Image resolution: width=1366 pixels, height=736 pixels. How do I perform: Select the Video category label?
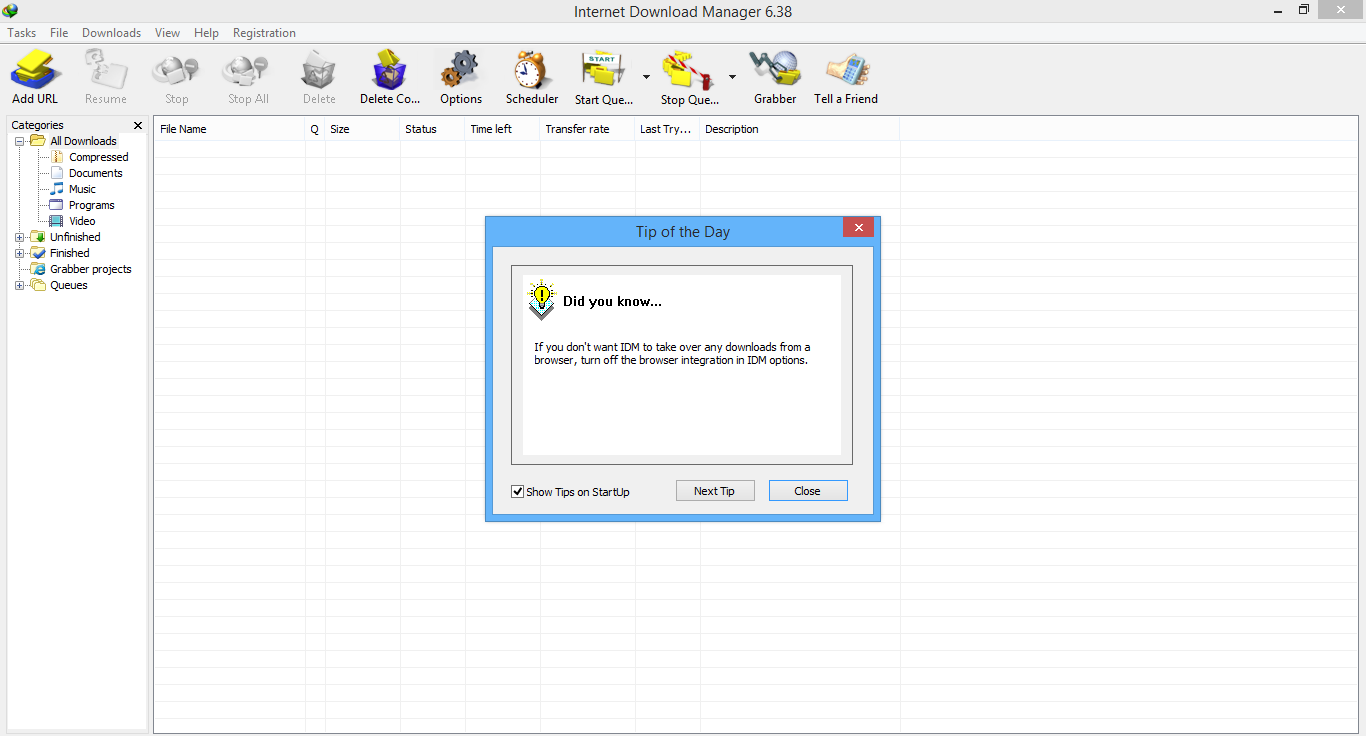82,221
